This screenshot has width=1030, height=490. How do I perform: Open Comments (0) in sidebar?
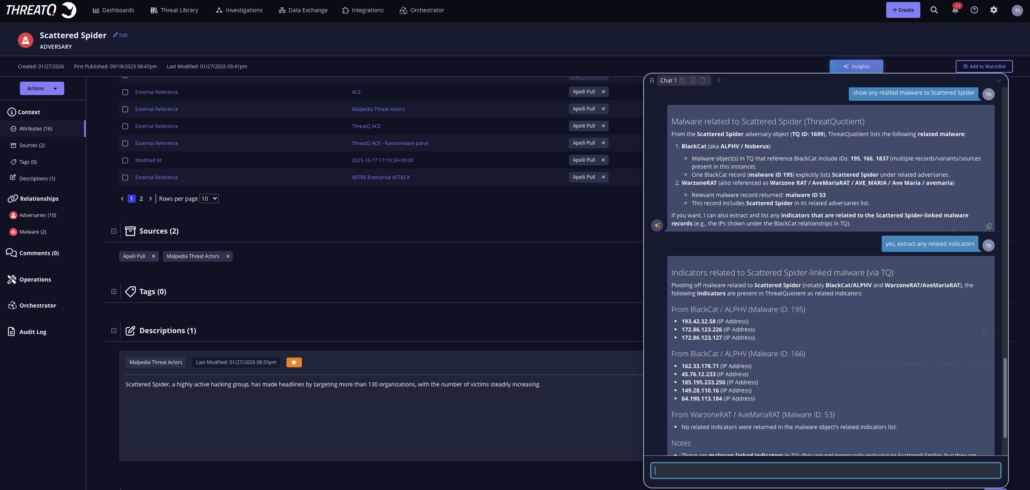pyautogui.click(x=33, y=253)
